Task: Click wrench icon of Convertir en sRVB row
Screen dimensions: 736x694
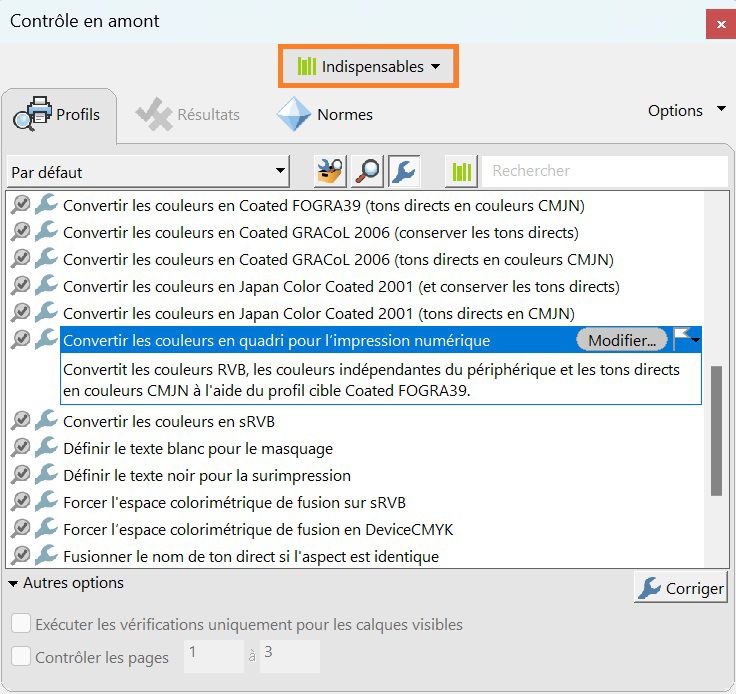Action: coord(46,420)
